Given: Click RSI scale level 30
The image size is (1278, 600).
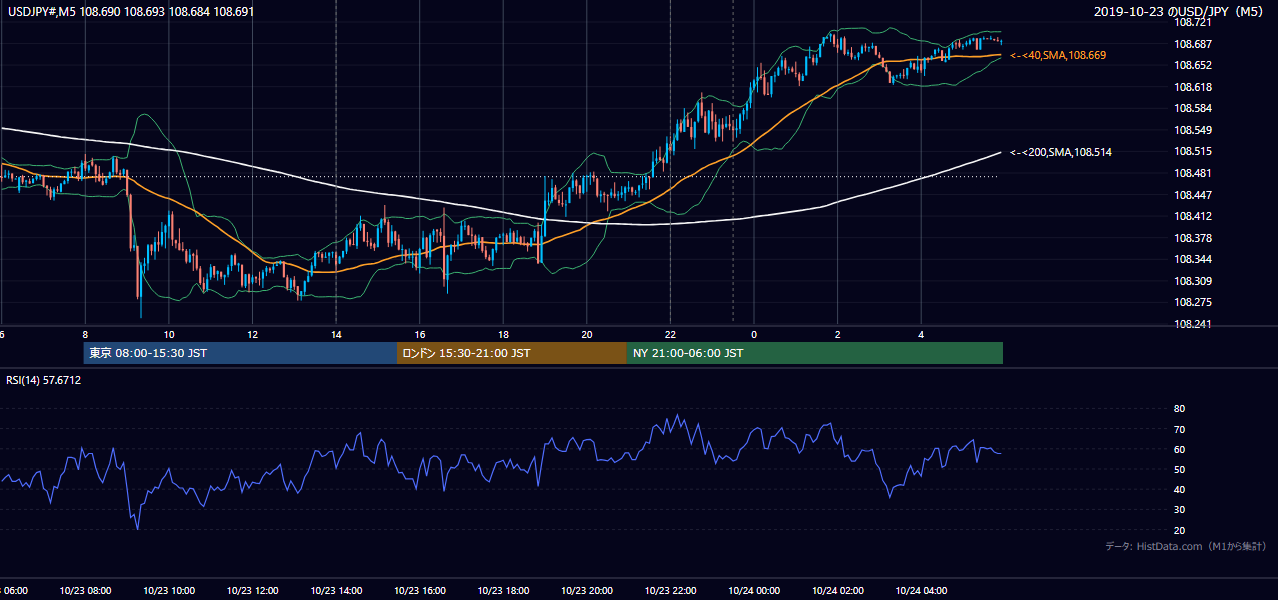Looking at the screenshot, I should pyautogui.click(x=1179, y=510).
